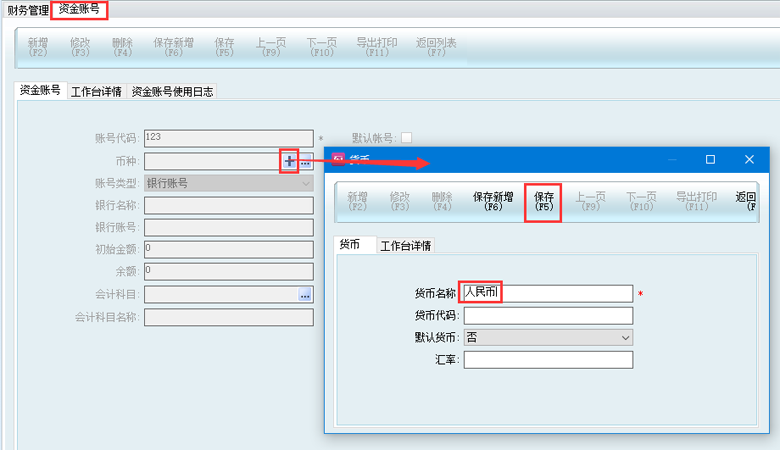This screenshot has width=780, height=450.
Task: Click 保存 (F5) in the 货币 dialog toolbar
Action: (x=544, y=202)
